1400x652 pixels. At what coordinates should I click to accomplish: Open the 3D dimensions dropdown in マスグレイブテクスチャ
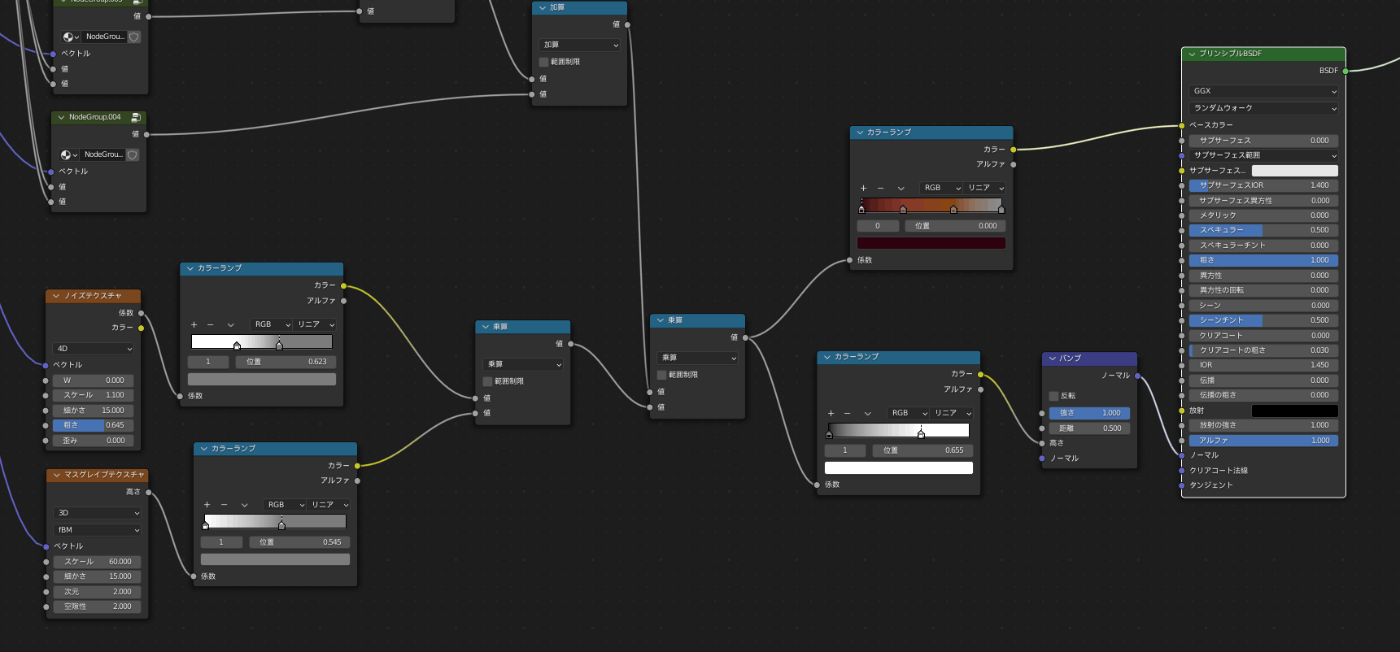click(98, 513)
